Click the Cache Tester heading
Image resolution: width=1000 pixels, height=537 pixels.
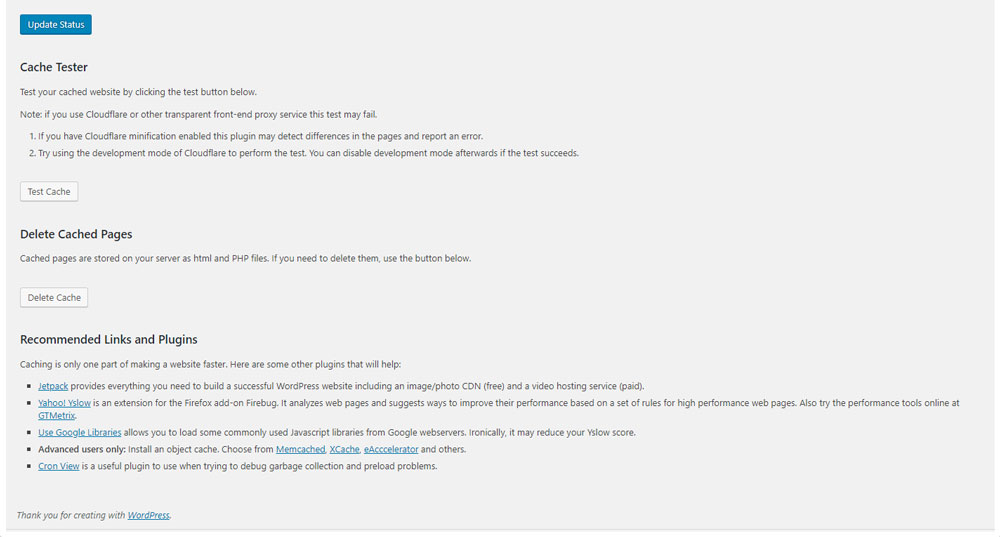54,67
